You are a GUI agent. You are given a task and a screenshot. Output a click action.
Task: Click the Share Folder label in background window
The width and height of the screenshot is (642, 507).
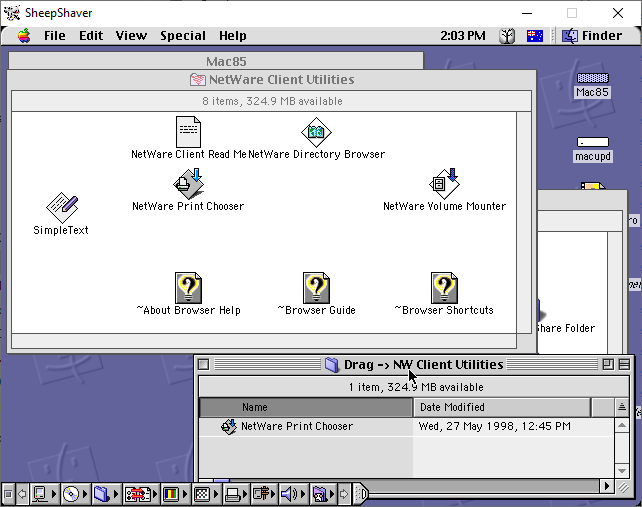566,328
